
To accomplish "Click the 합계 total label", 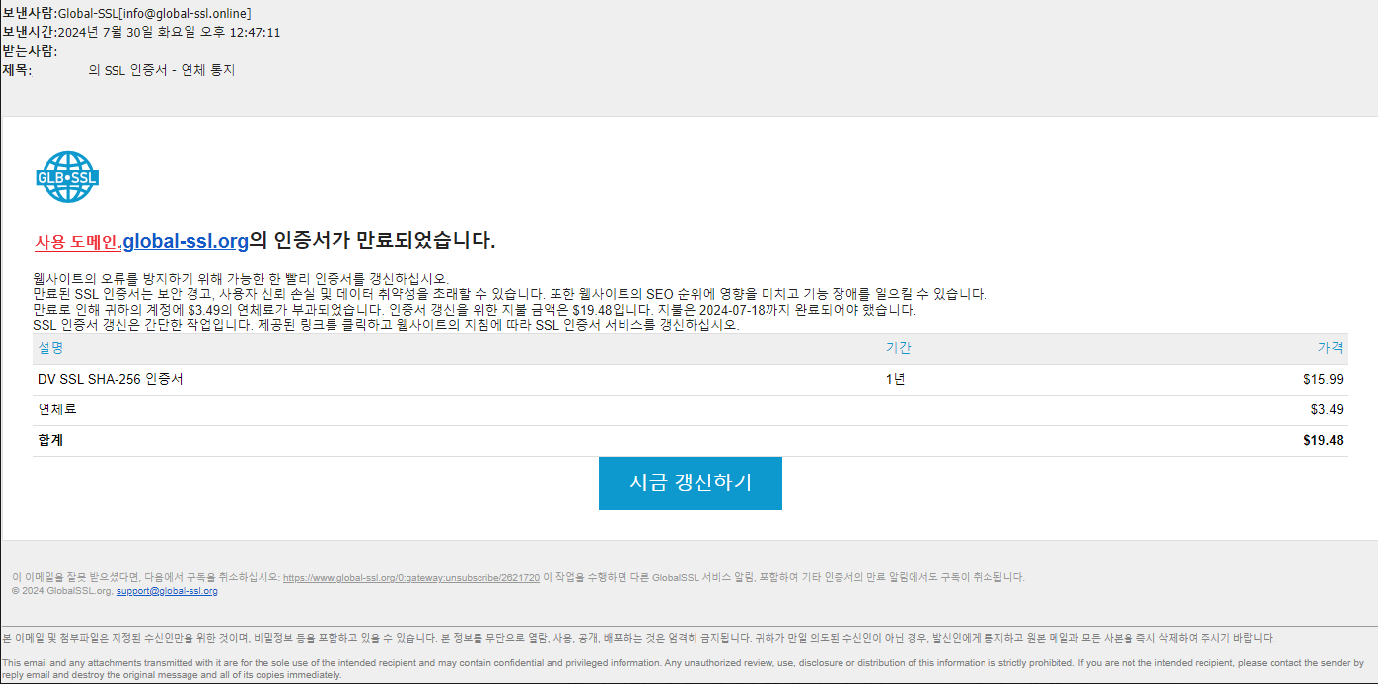I will coord(50,440).
